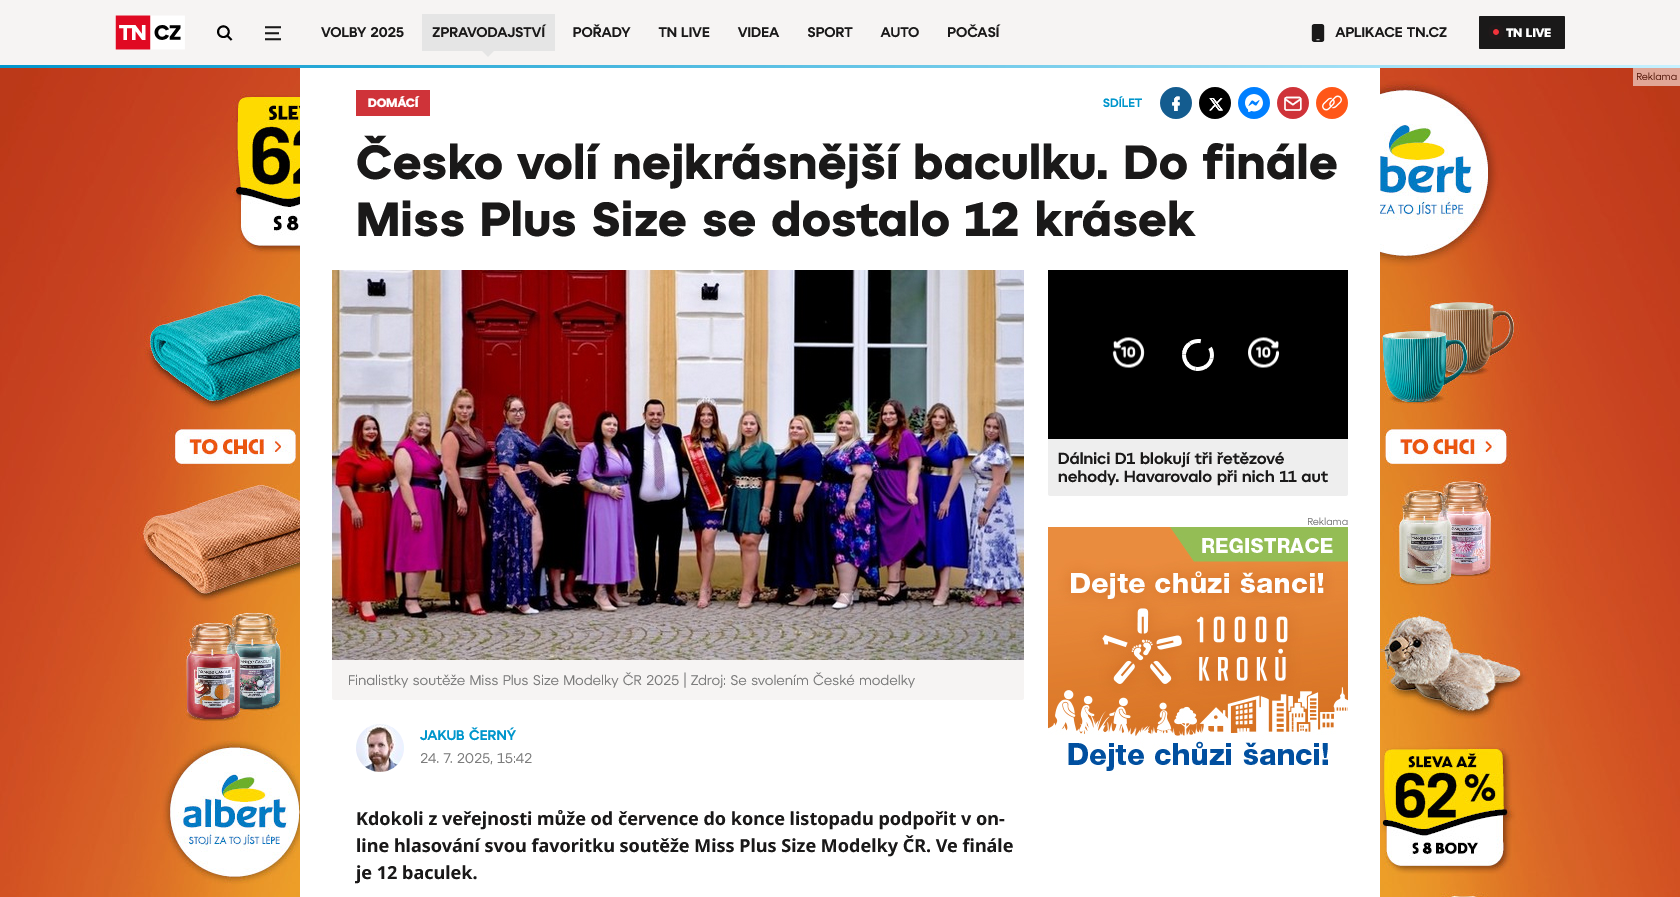1680x897 pixels.
Task: Go to the Sport section
Action: (830, 32)
